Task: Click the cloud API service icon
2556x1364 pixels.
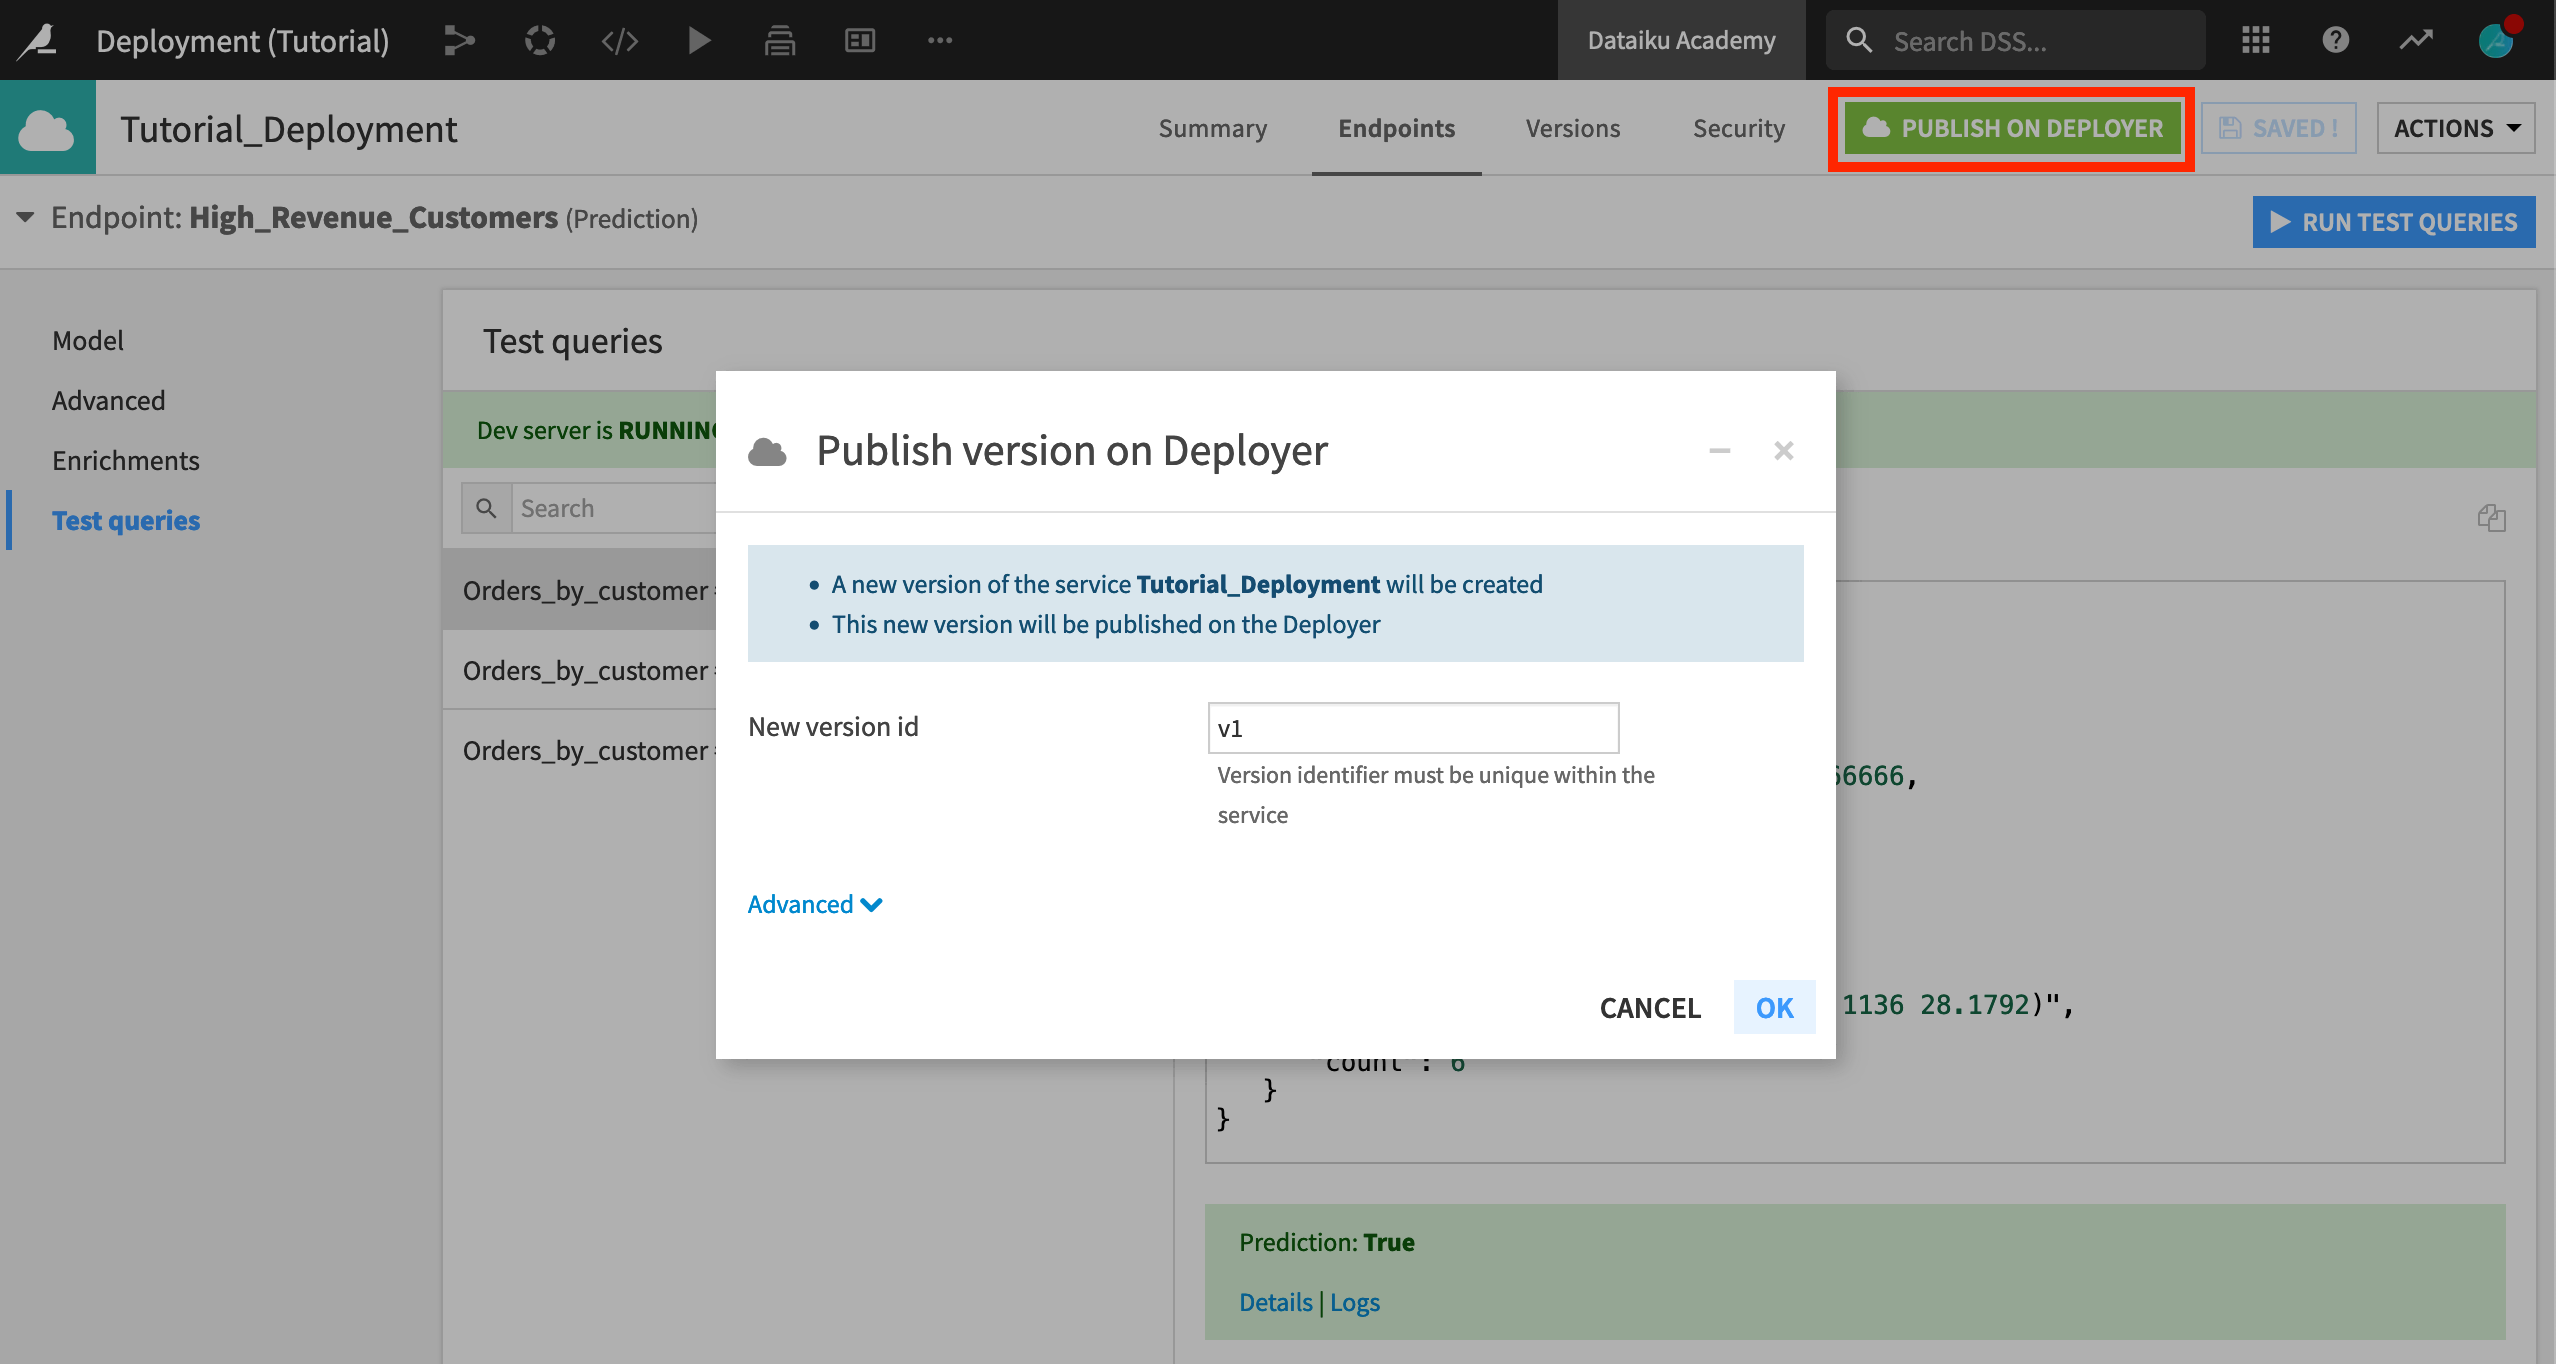Action: pyautogui.click(x=47, y=128)
